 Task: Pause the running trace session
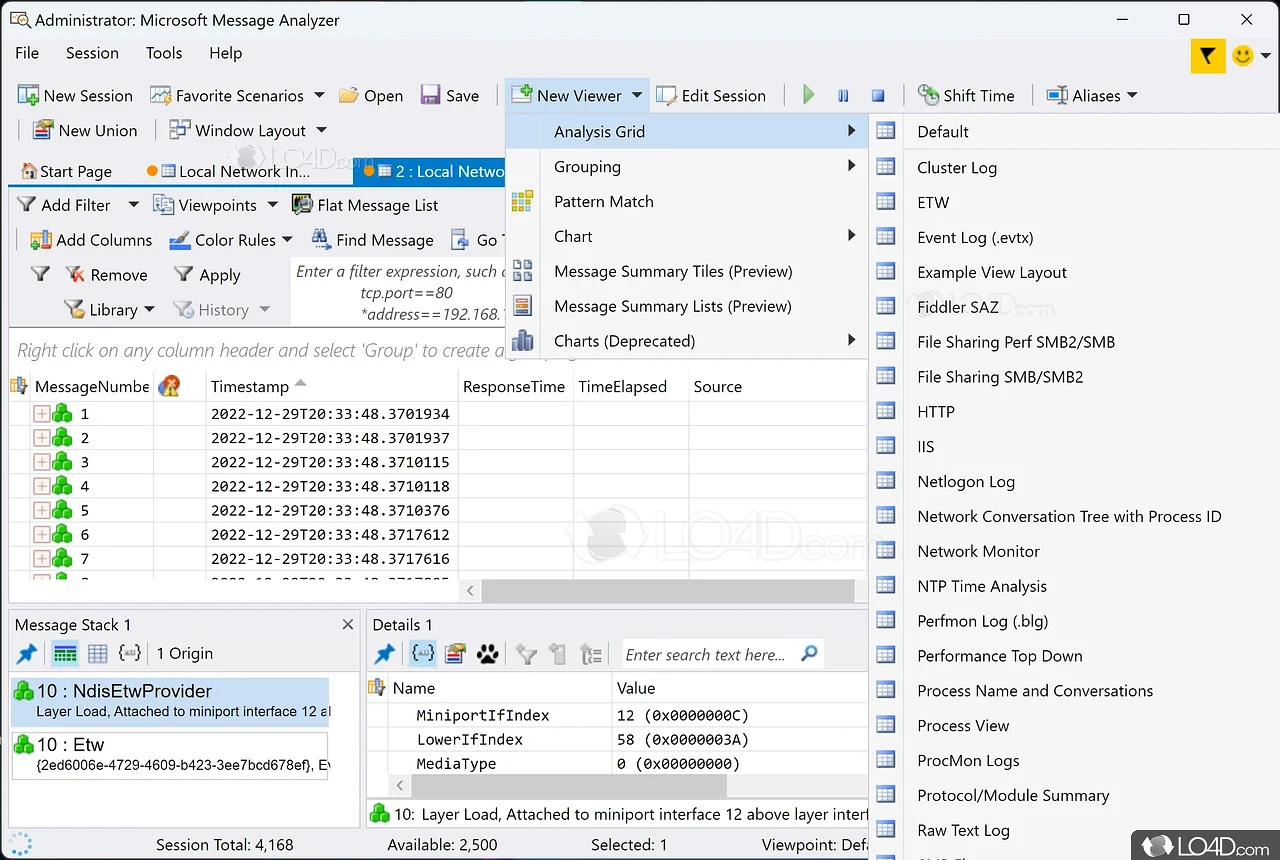[843, 96]
